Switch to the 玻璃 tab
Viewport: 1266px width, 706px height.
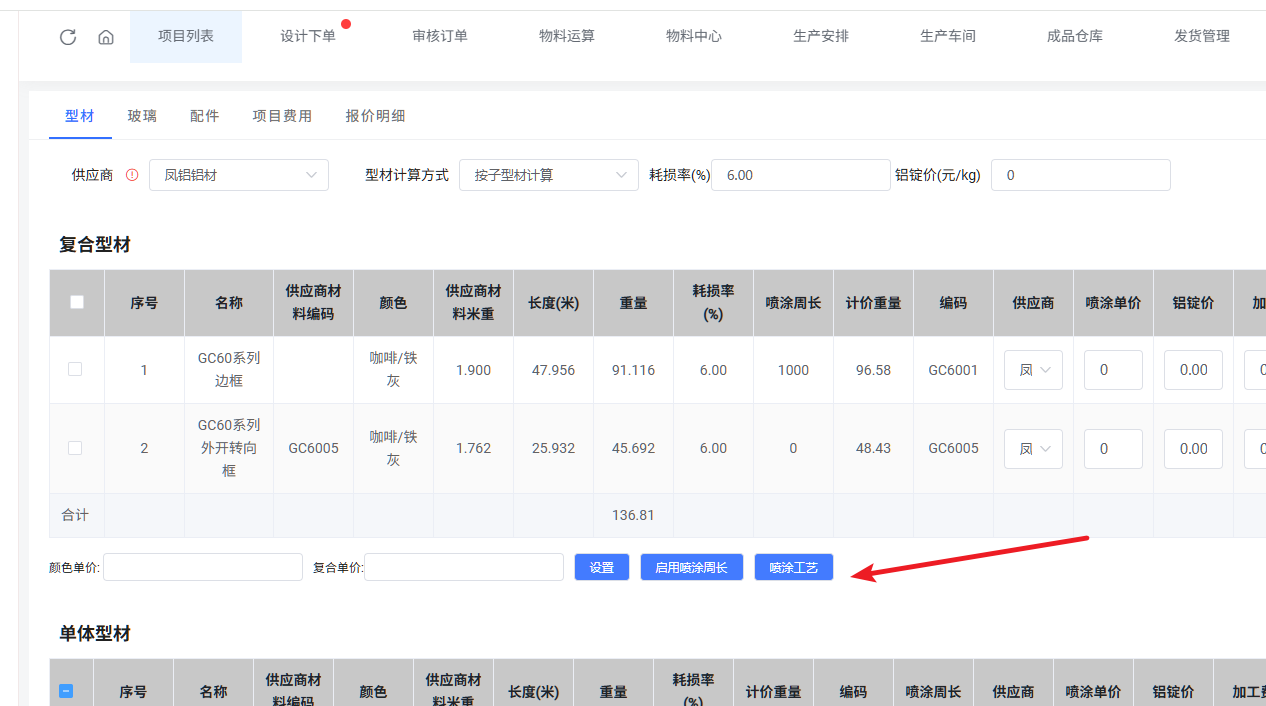pyautogui.click(x=142, y=116)
